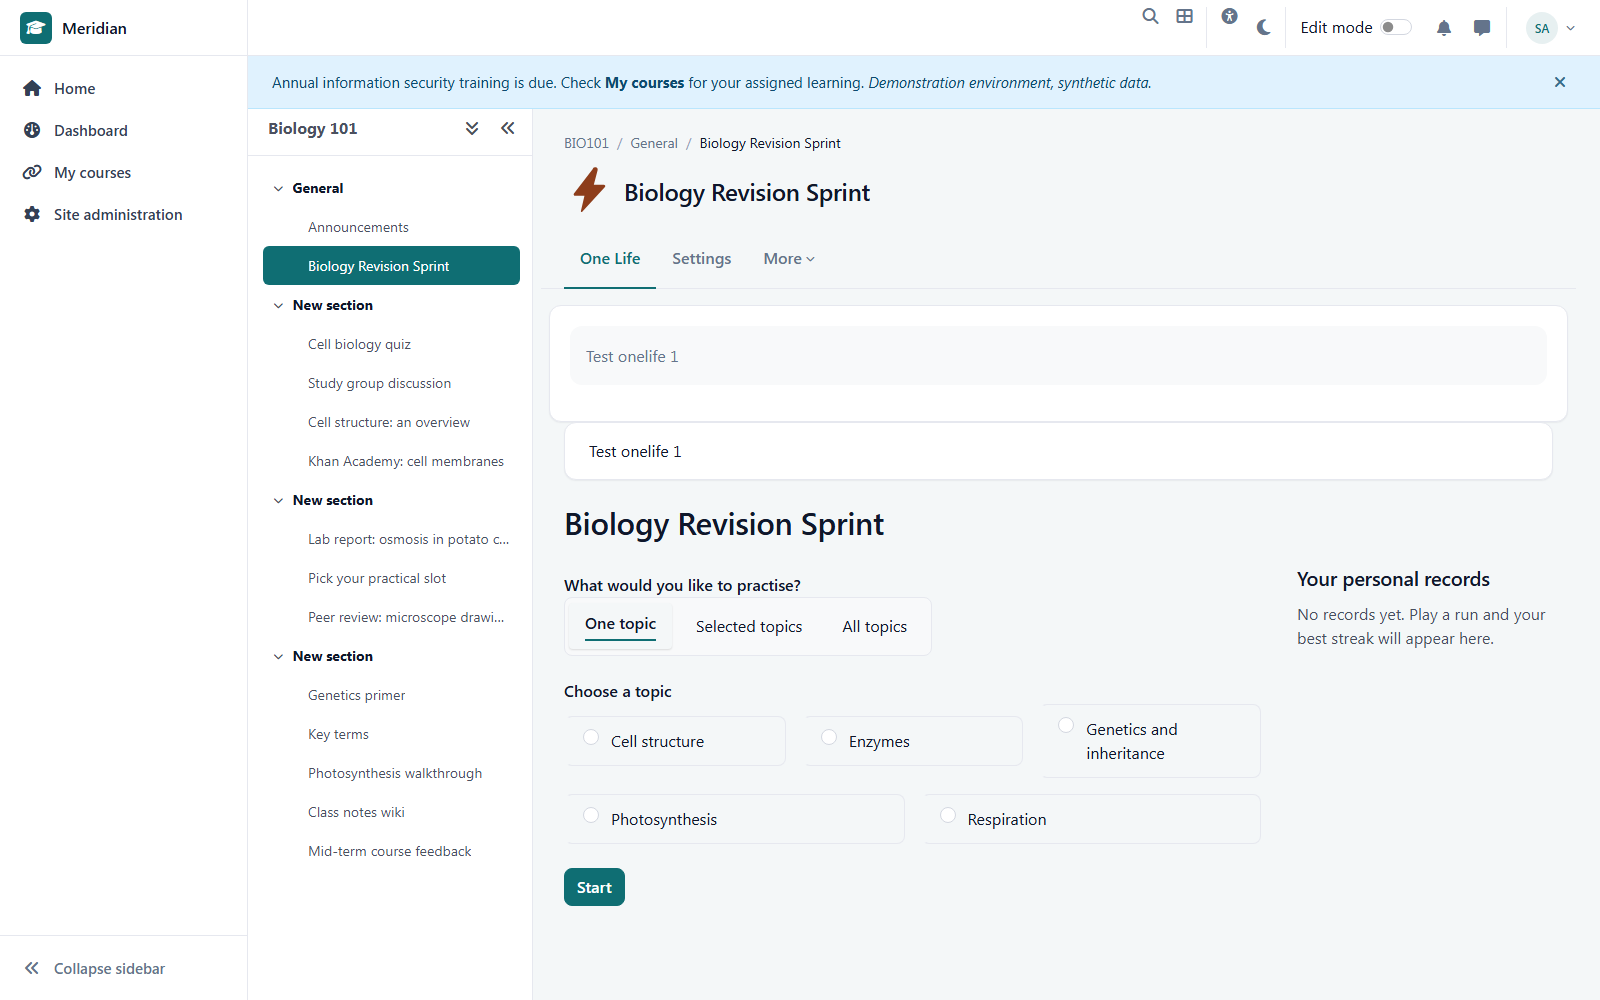The image size is (1600, 1000).
Task: Open the grid layout icon in top bar
Action: pos(1185,16)
